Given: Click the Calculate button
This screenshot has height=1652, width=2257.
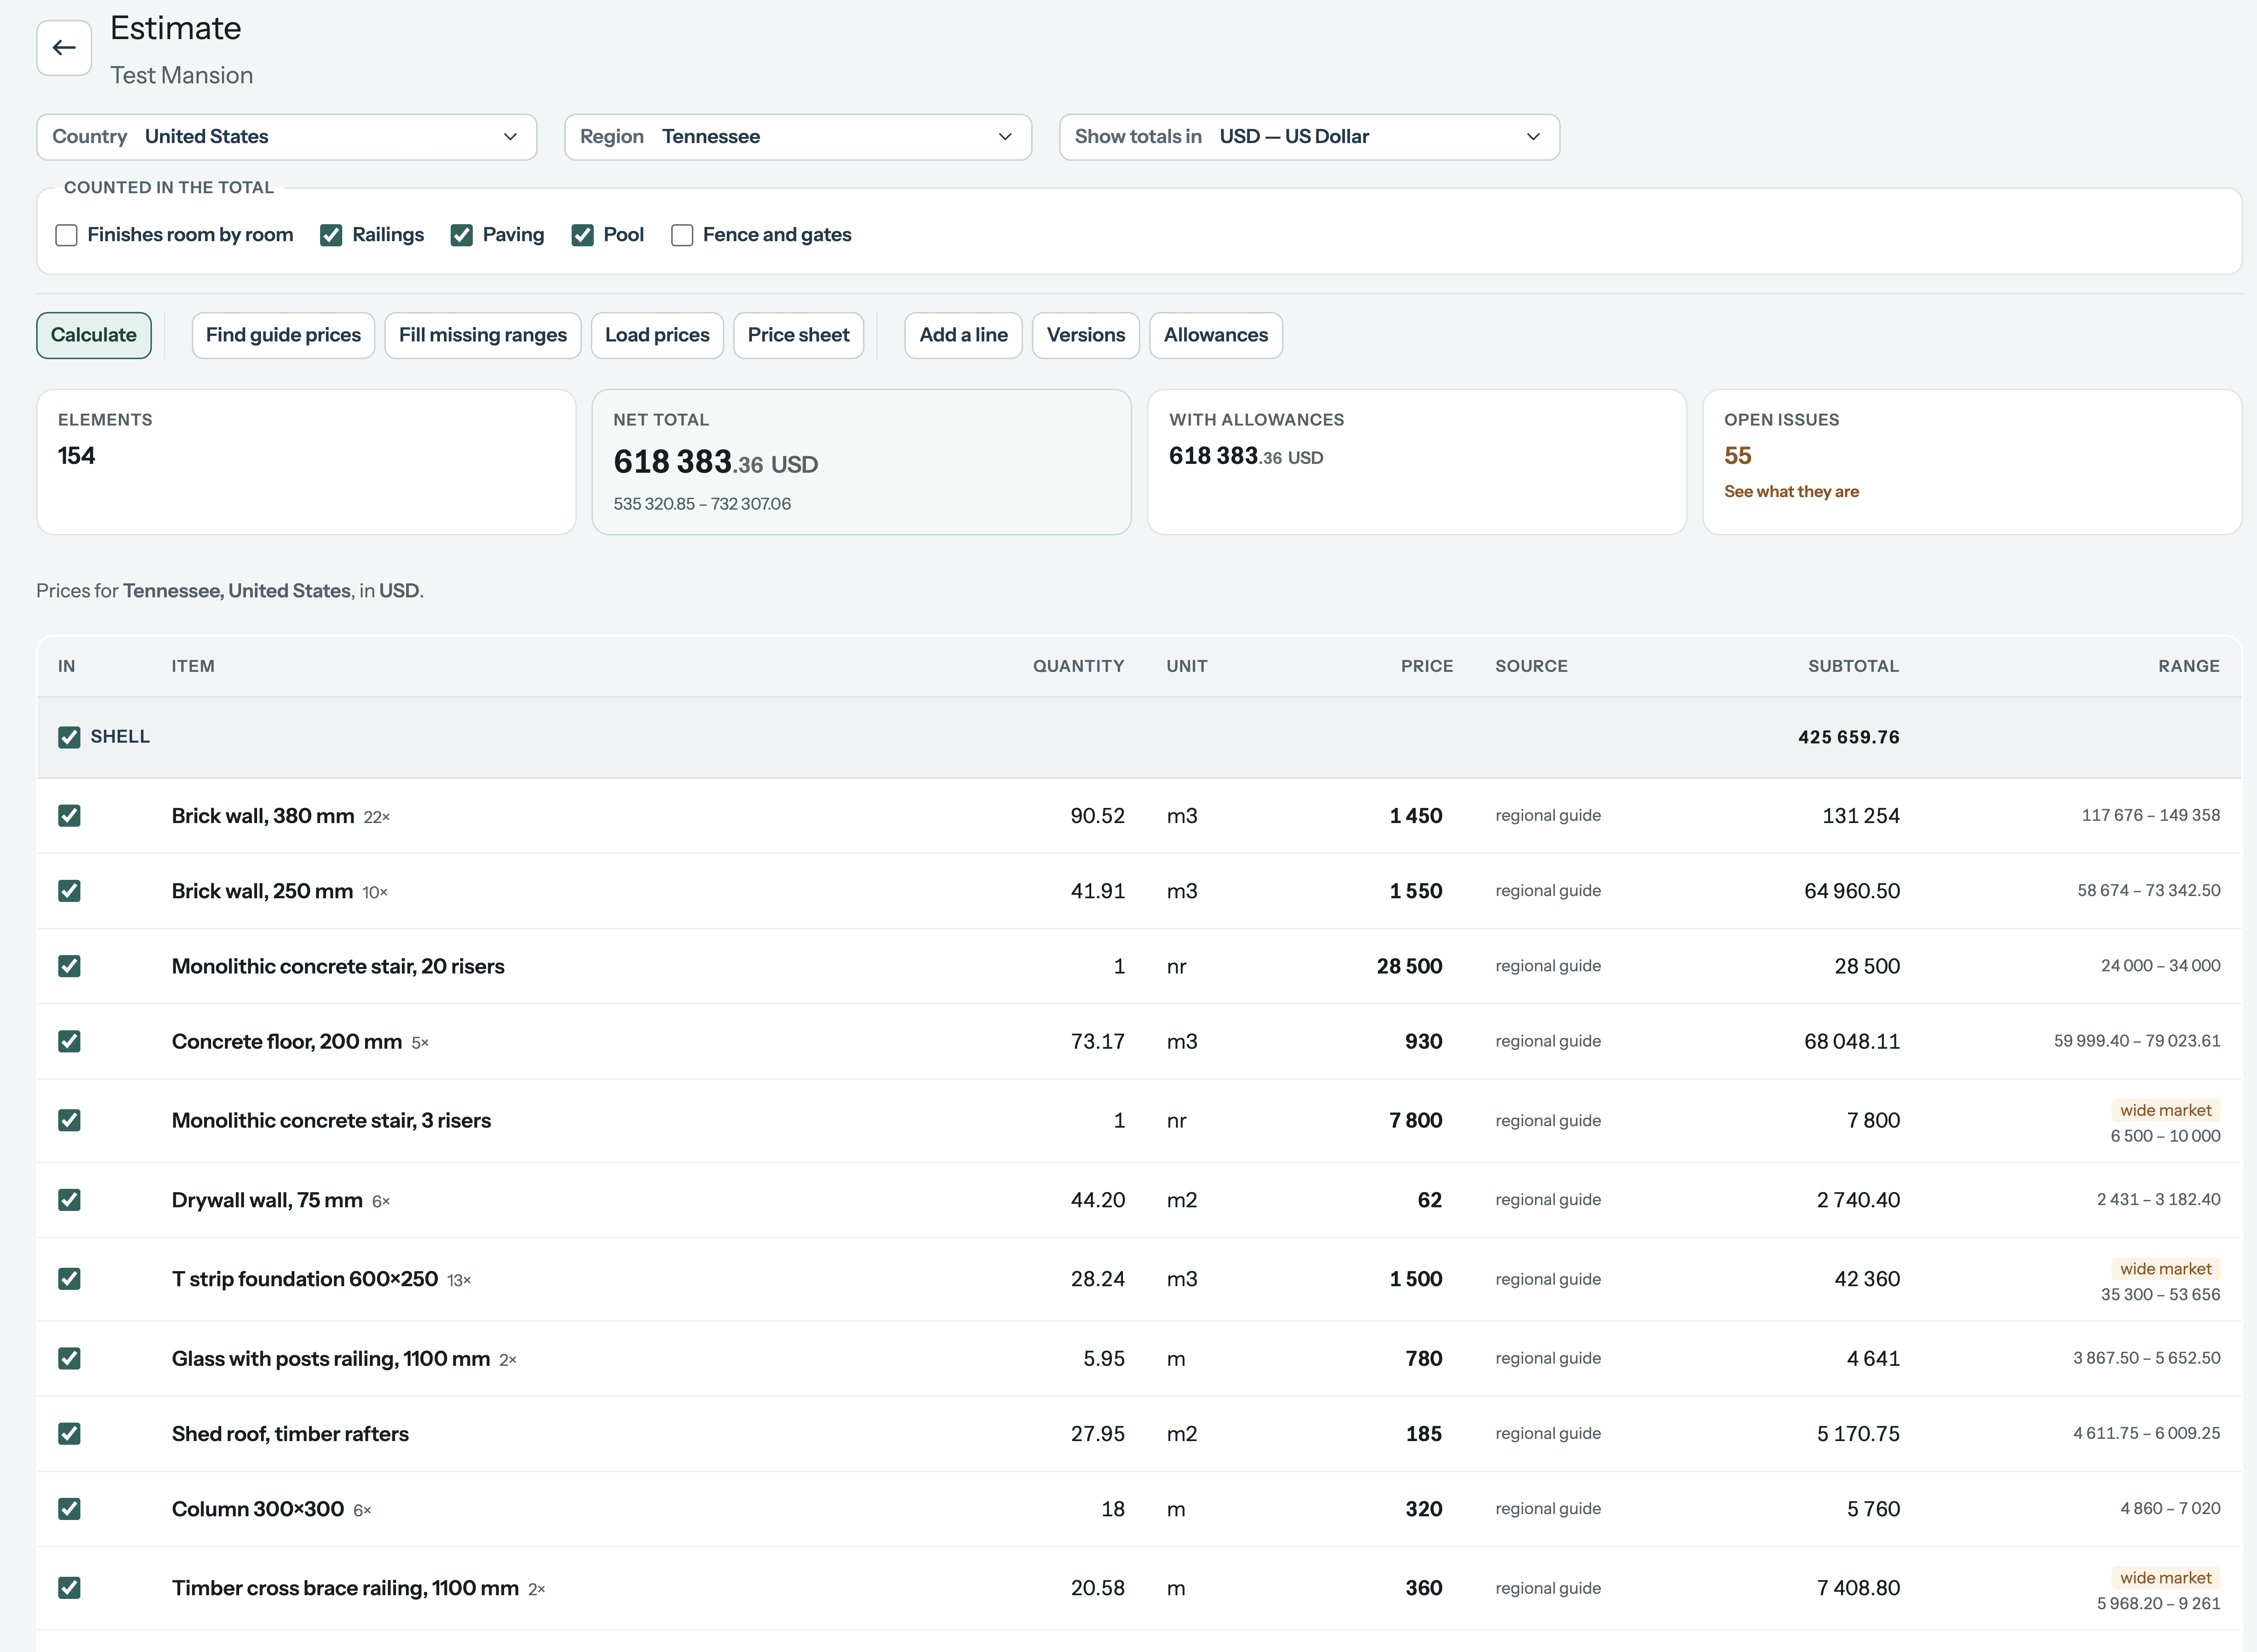Looking at the screenshot, I should [x=94, y=335].
